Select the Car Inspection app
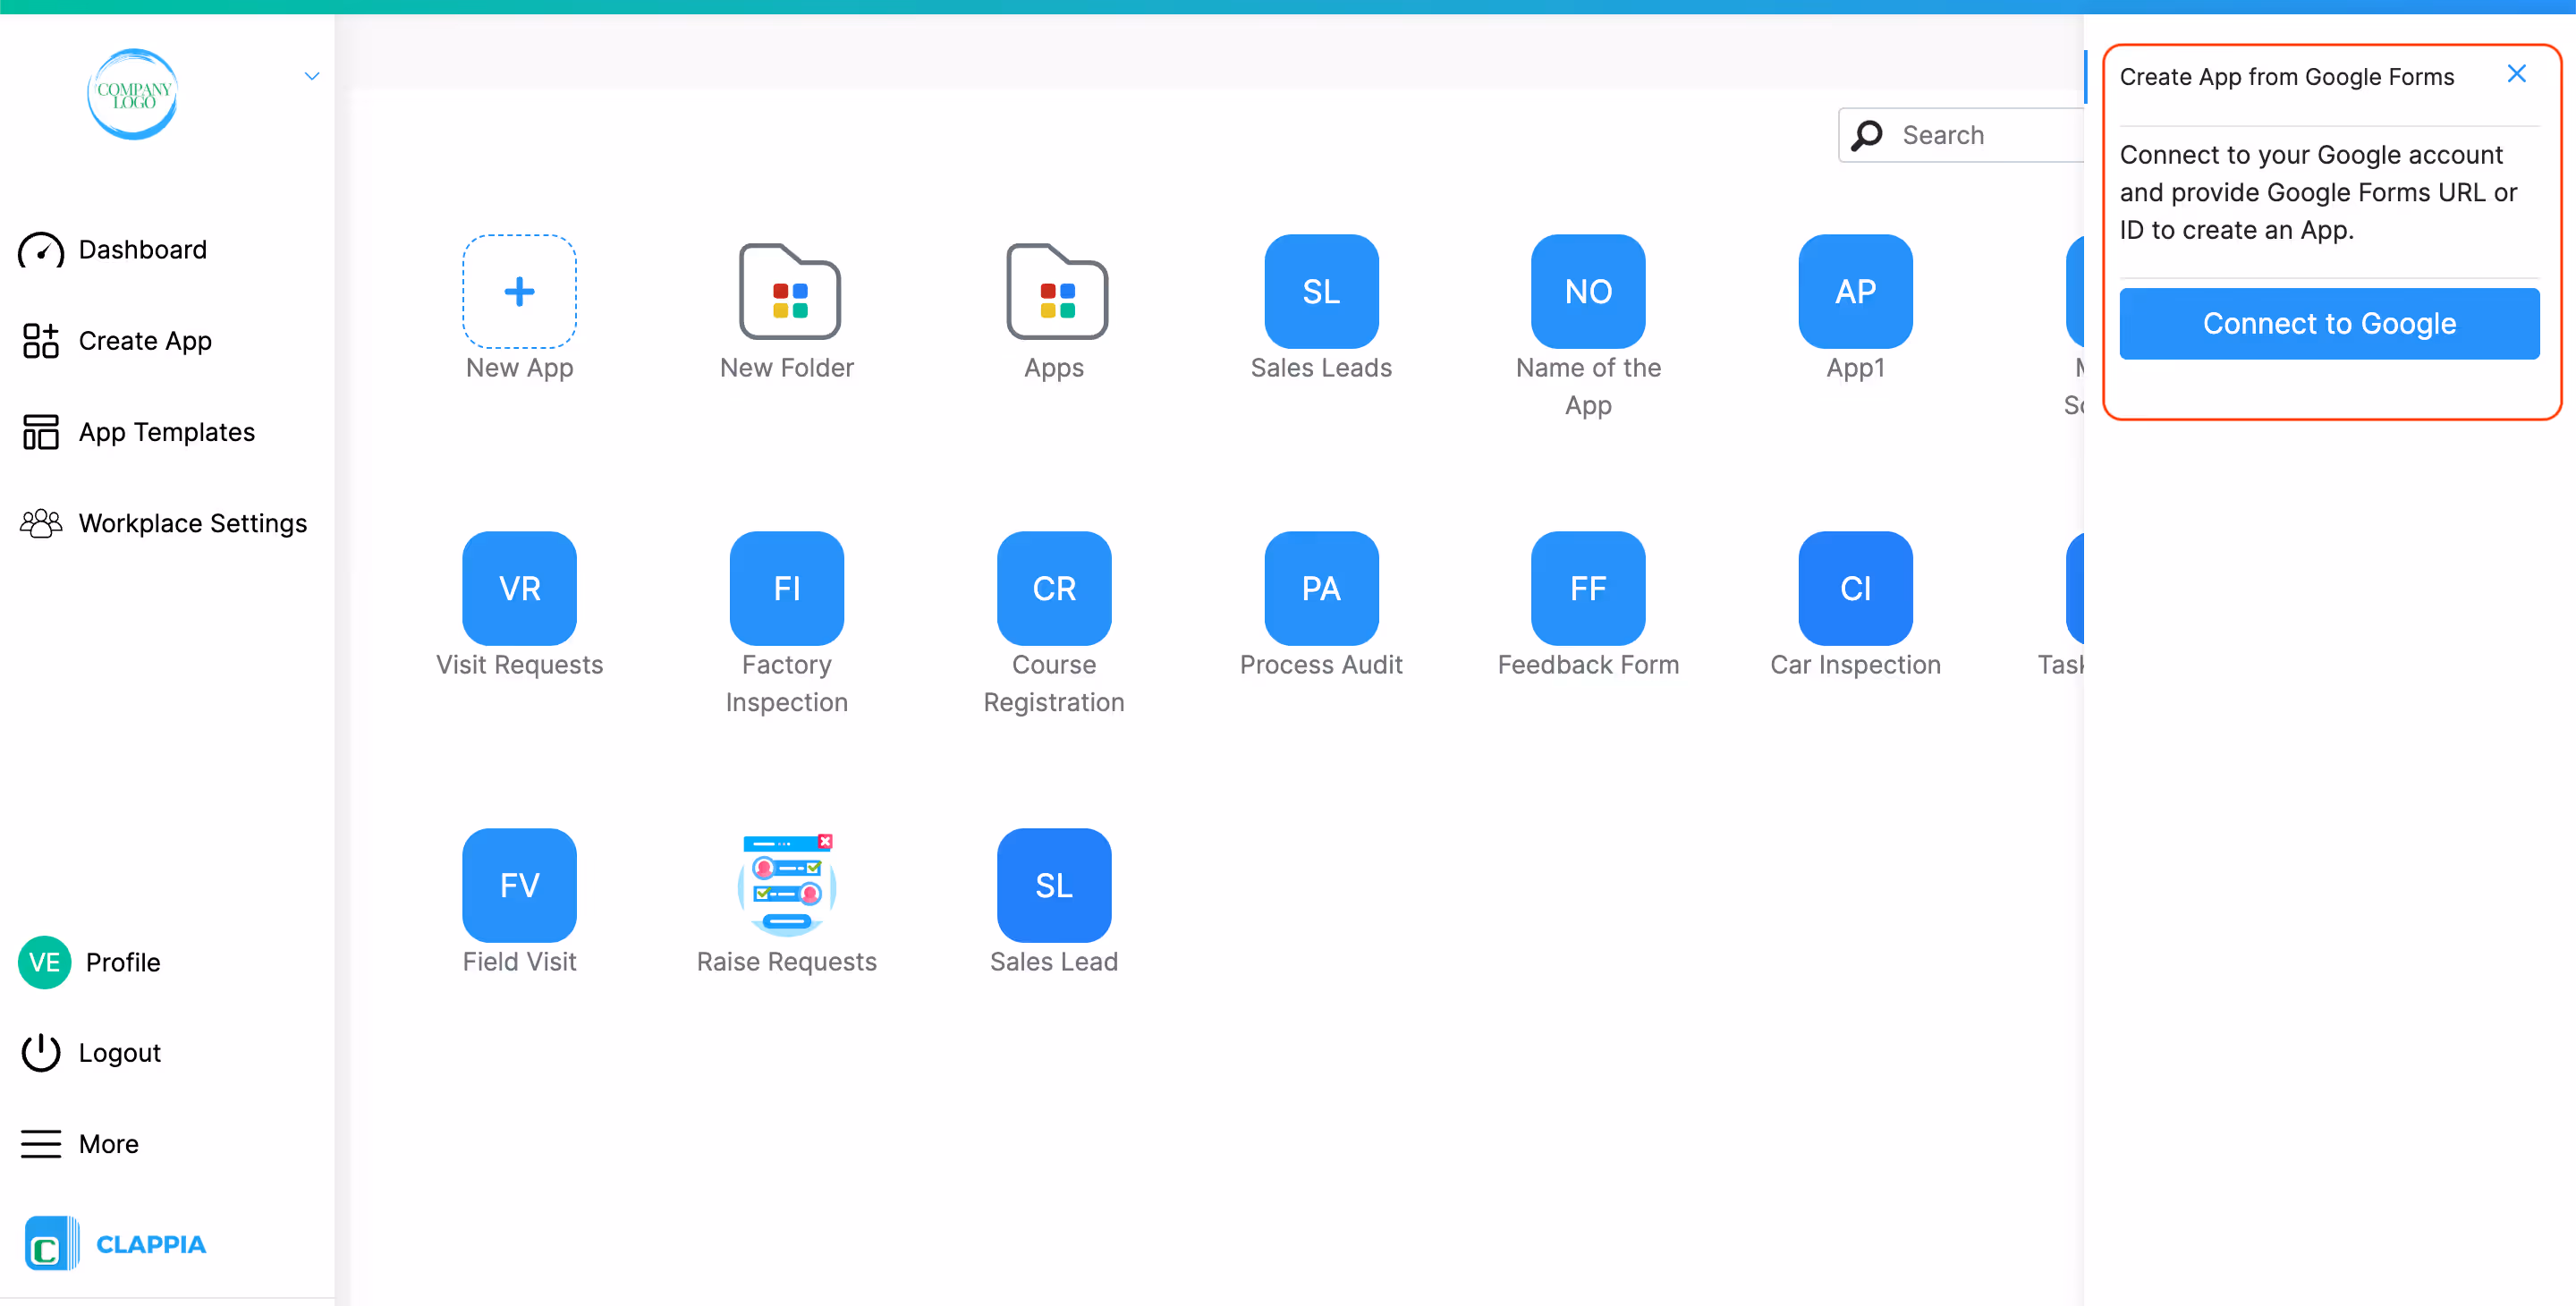Screen dimensions: 2576x1306 (x=1854, y=588)
